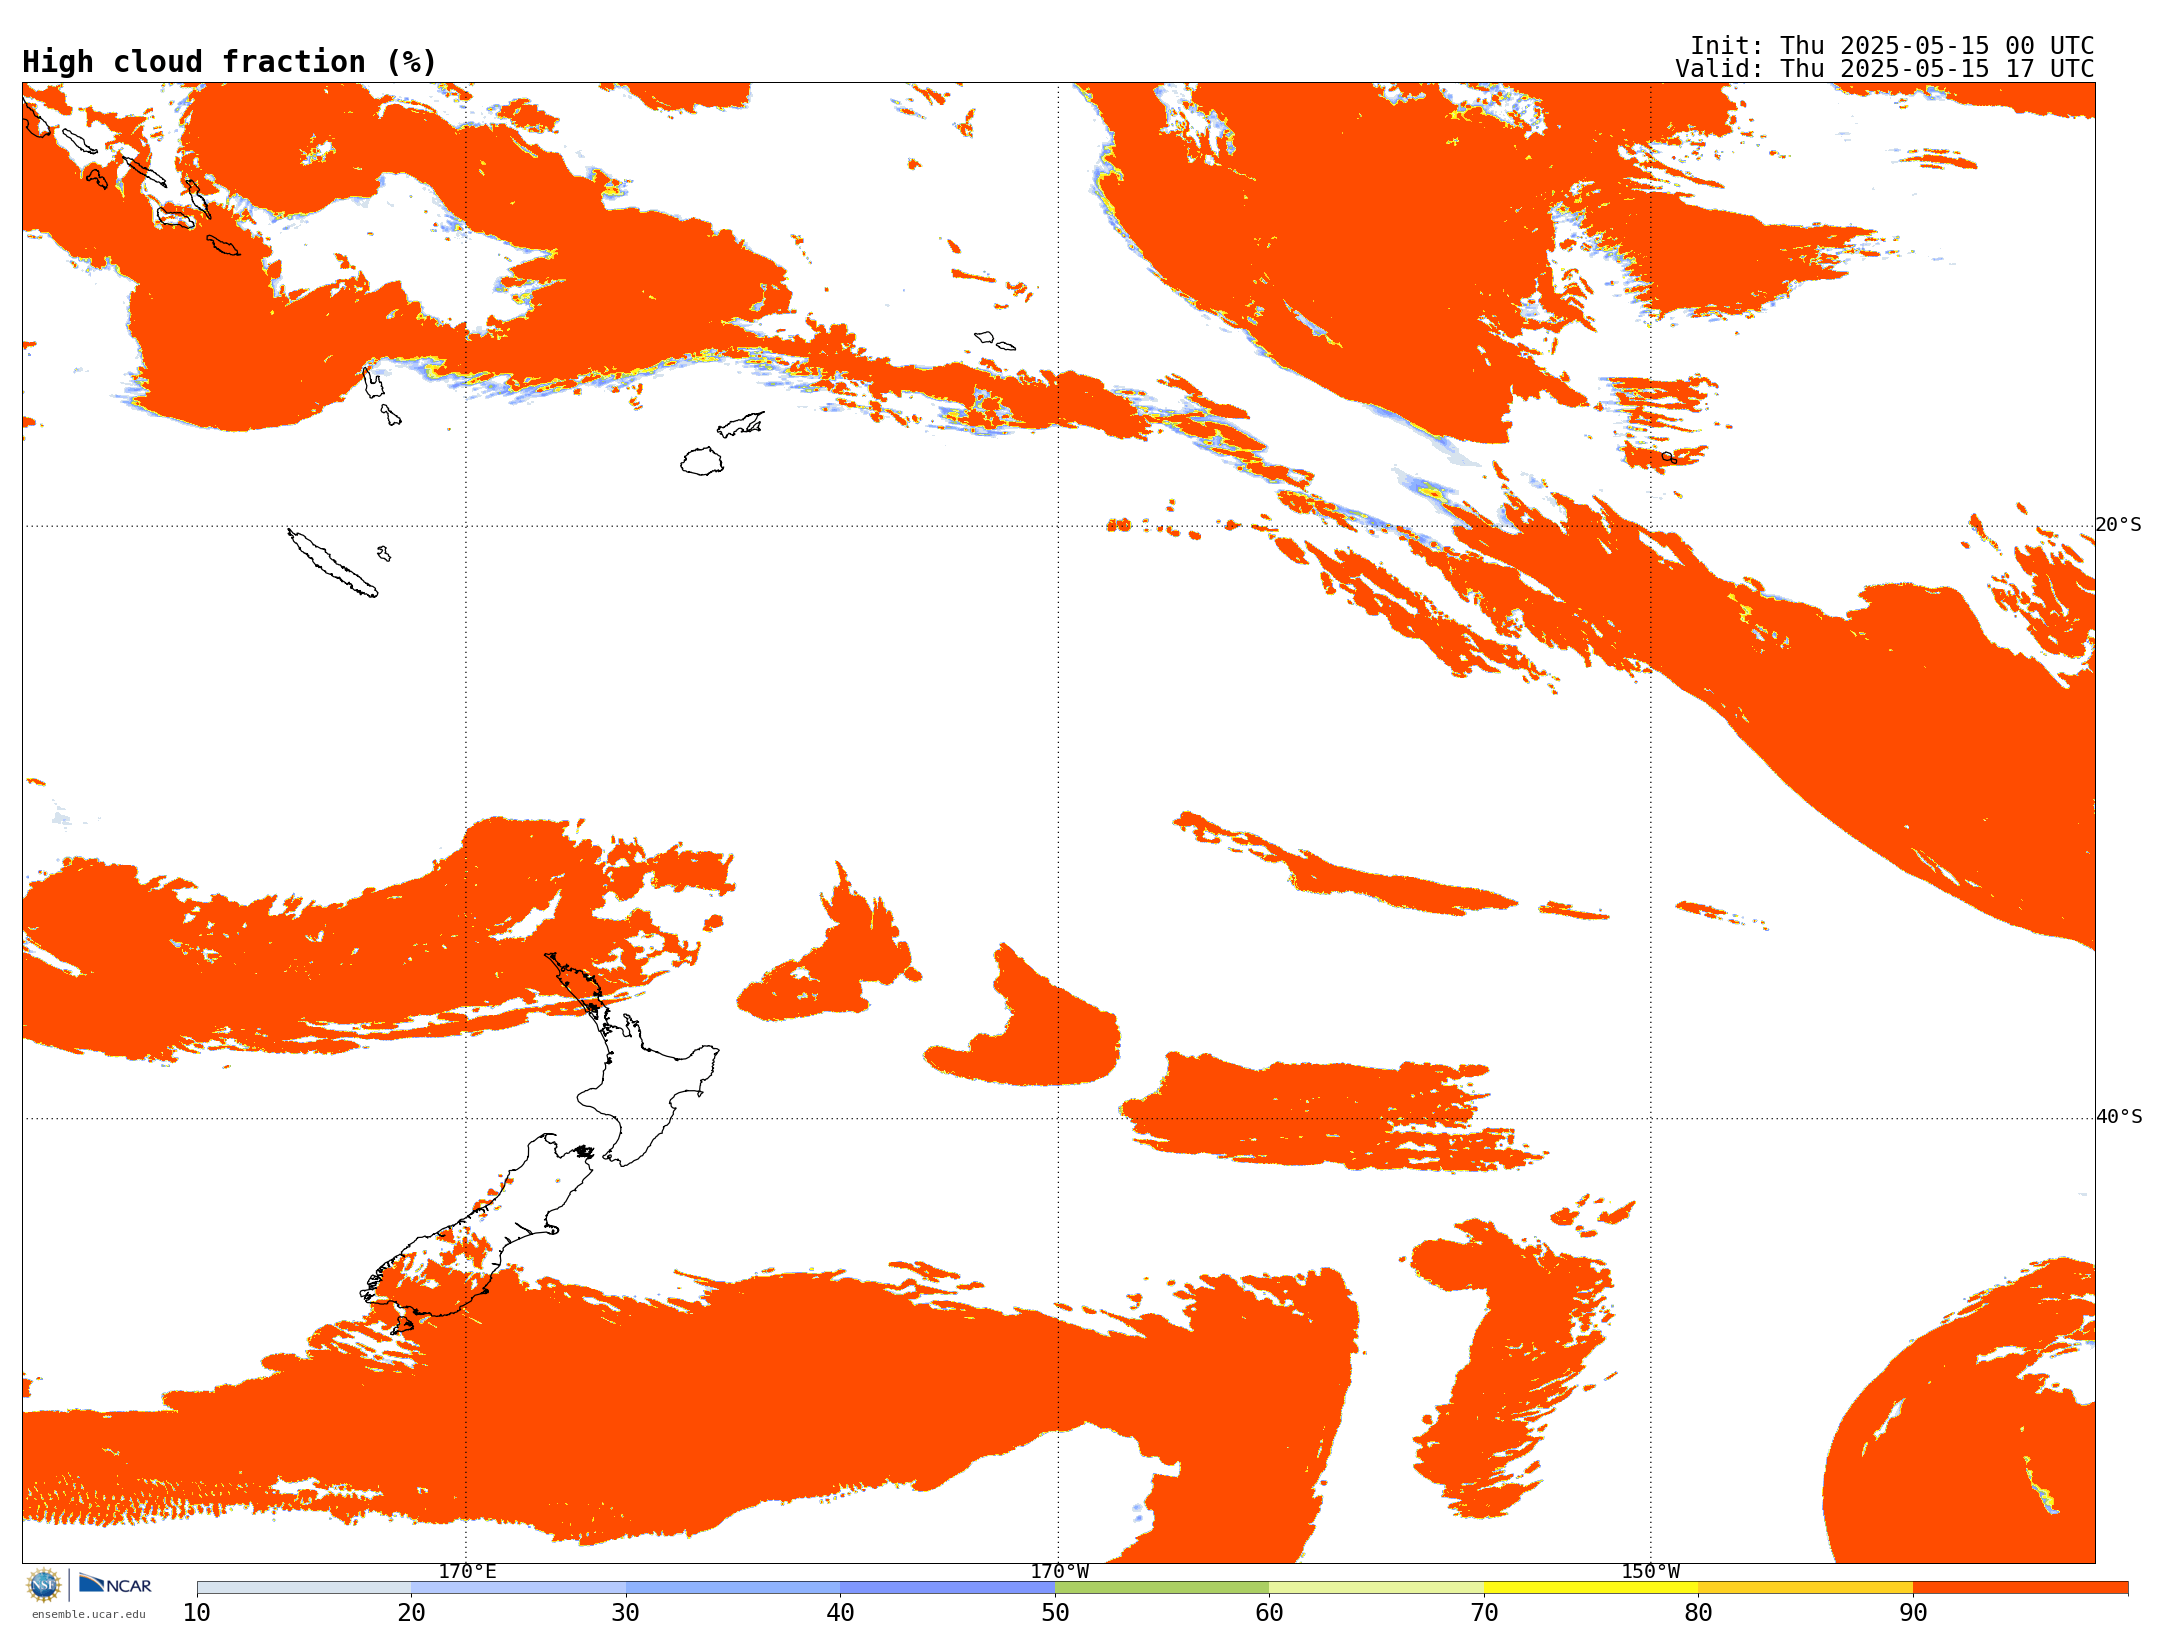Click the 20°S latitude label
The width and height of the screenshot is (2160, 1626).
pyautogui.click(x=2119, y=525)
